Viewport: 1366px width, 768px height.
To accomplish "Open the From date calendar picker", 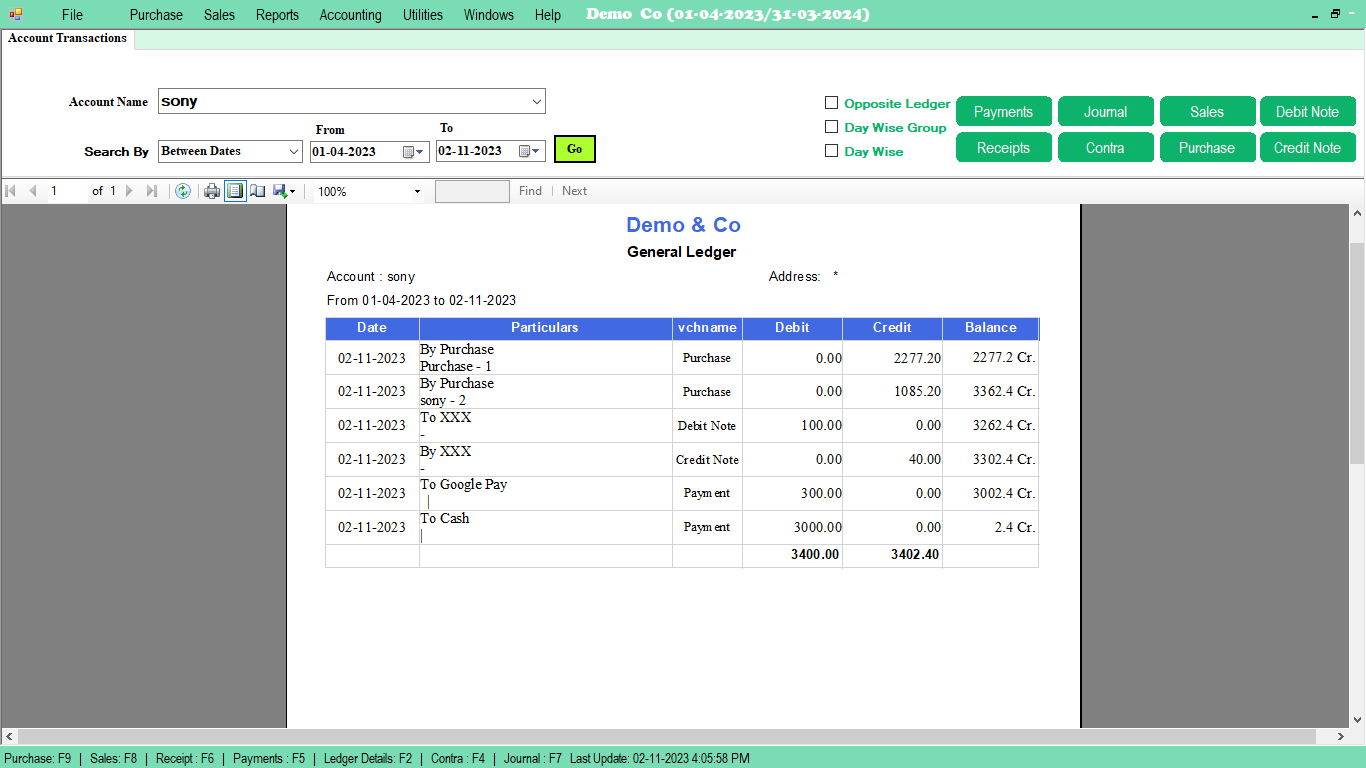I will (411, 151).
